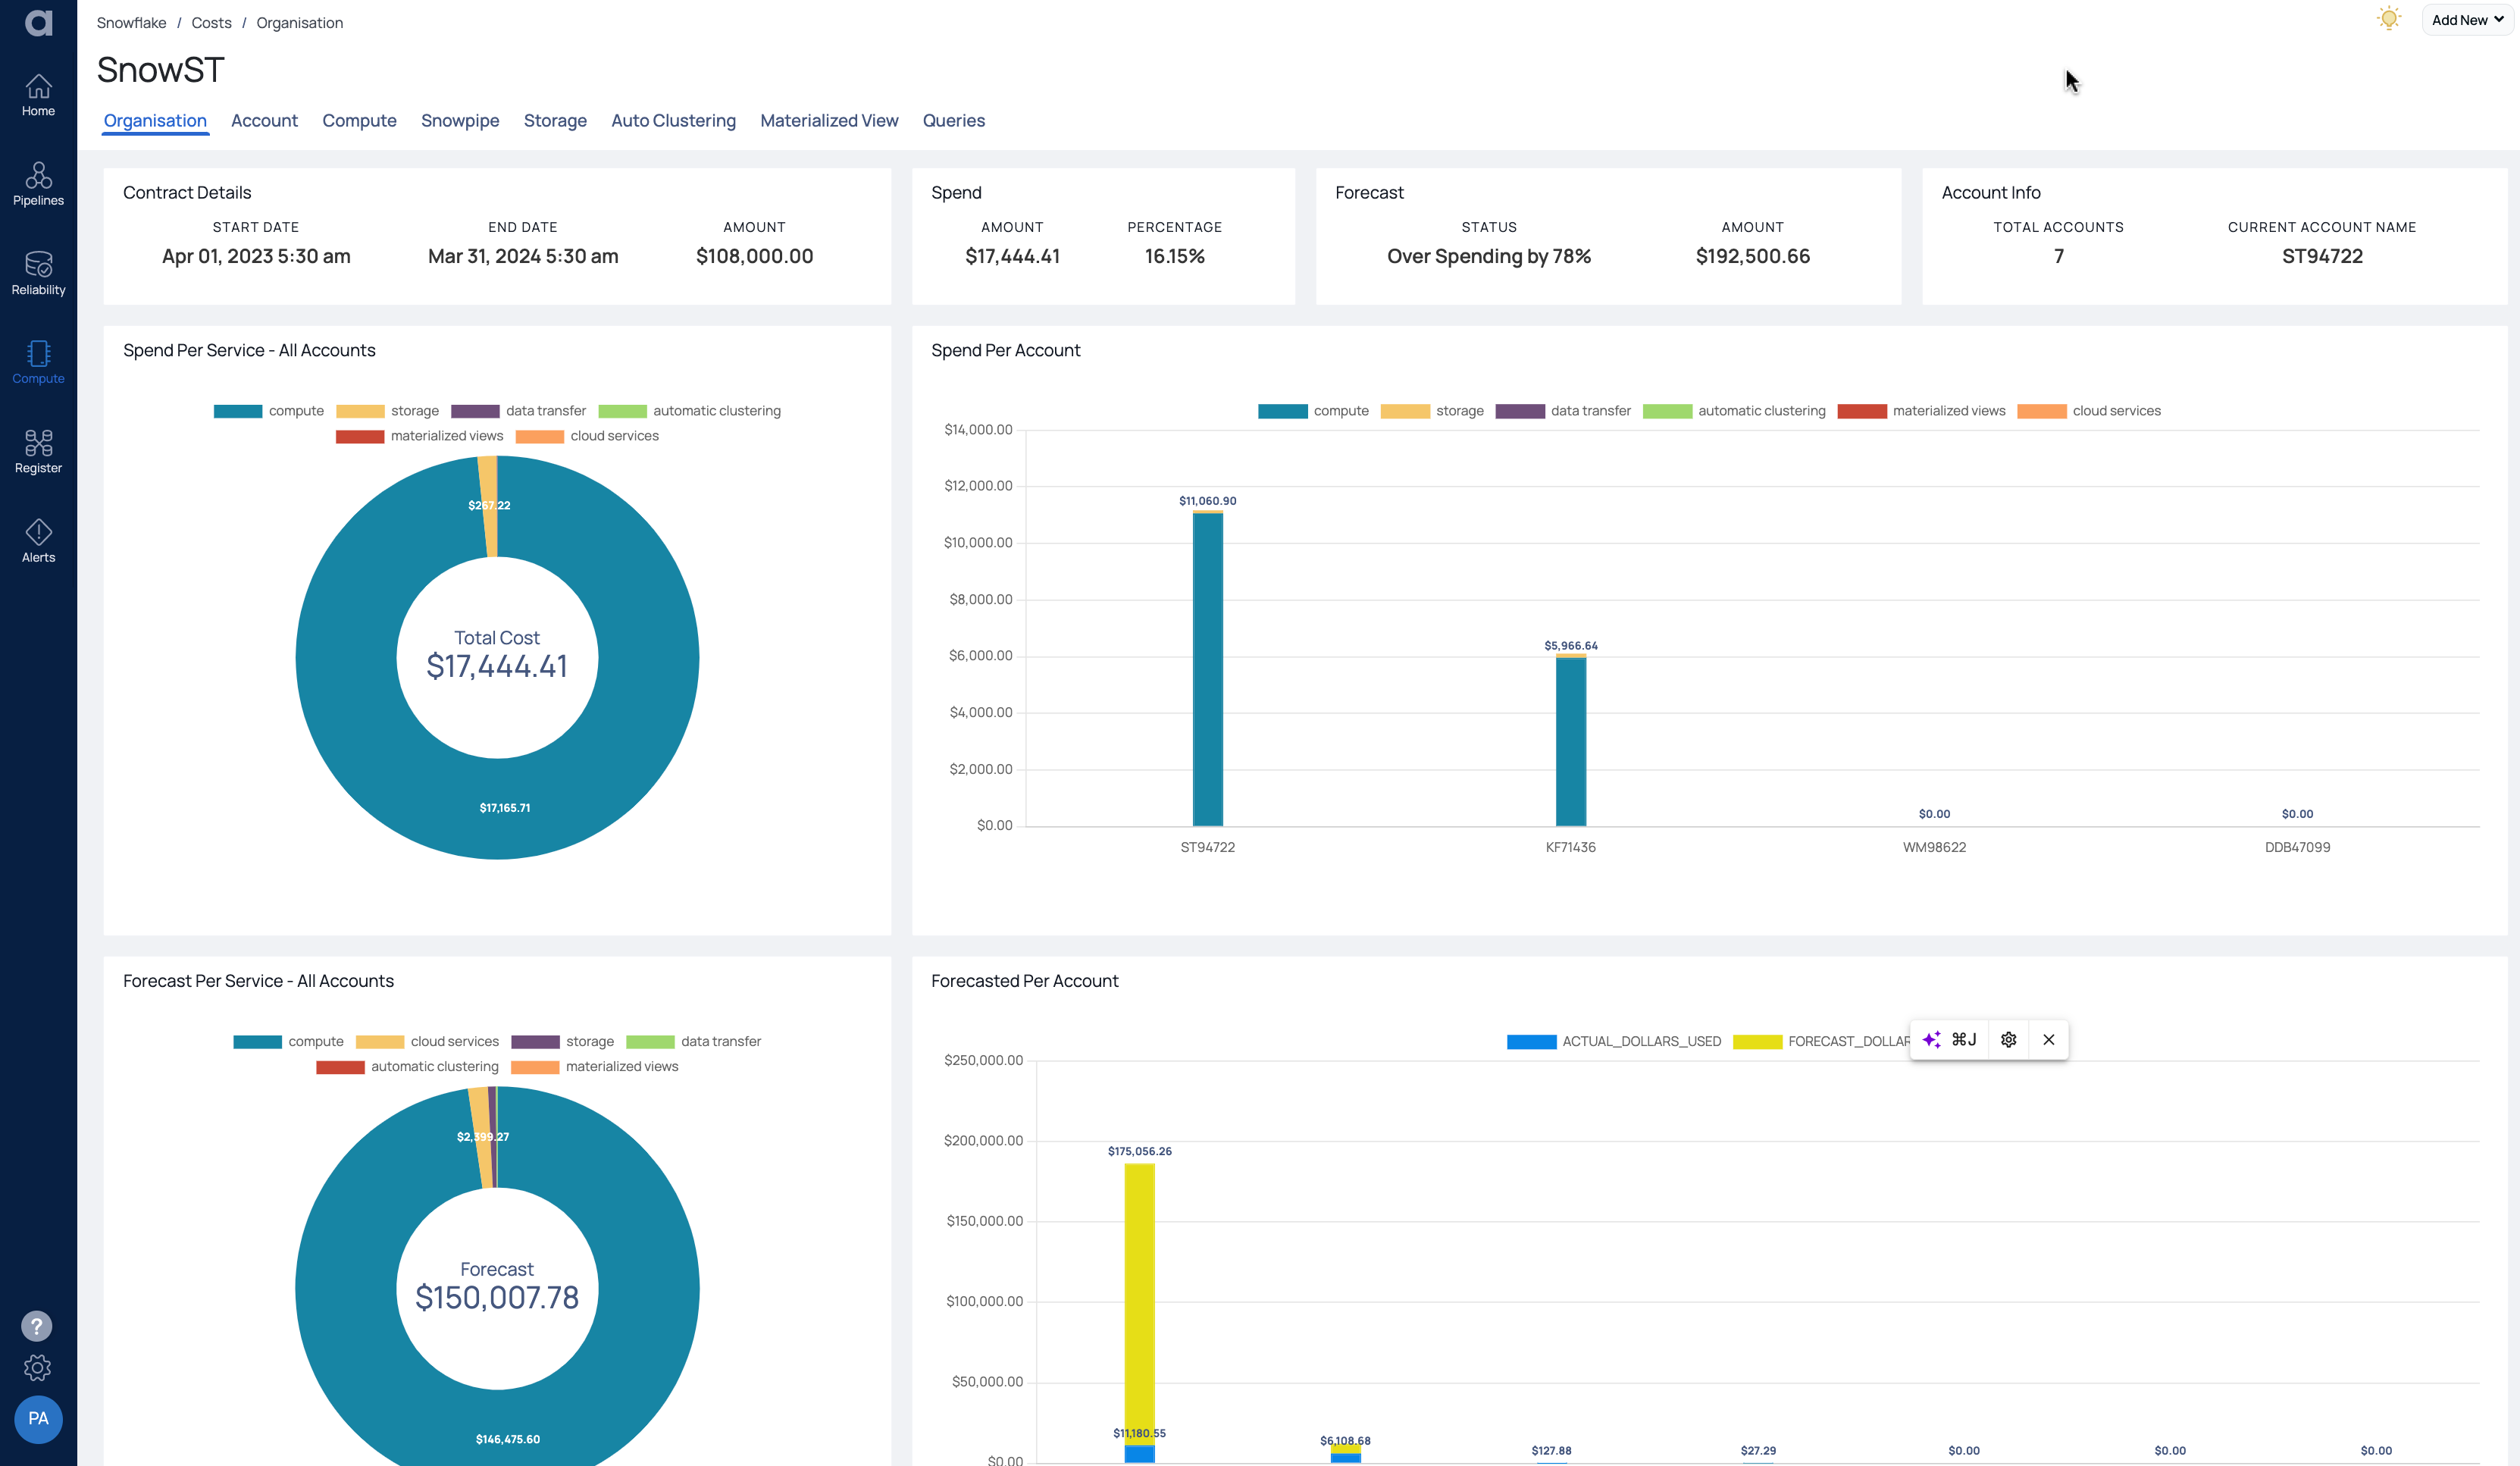Toggle light/dark theme with the sun icon
The width and height of the screenshot is (2520, 1466).
[2389, 18]
